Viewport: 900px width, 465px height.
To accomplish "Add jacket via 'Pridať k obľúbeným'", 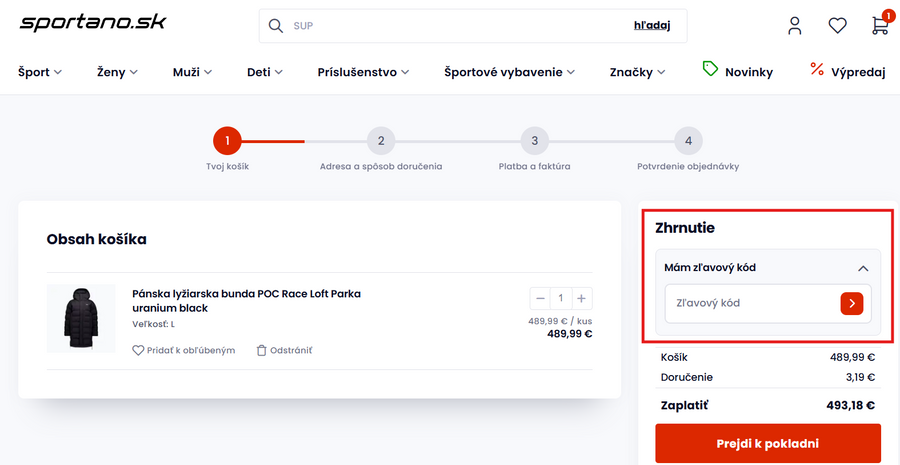I will pos(184,350).
